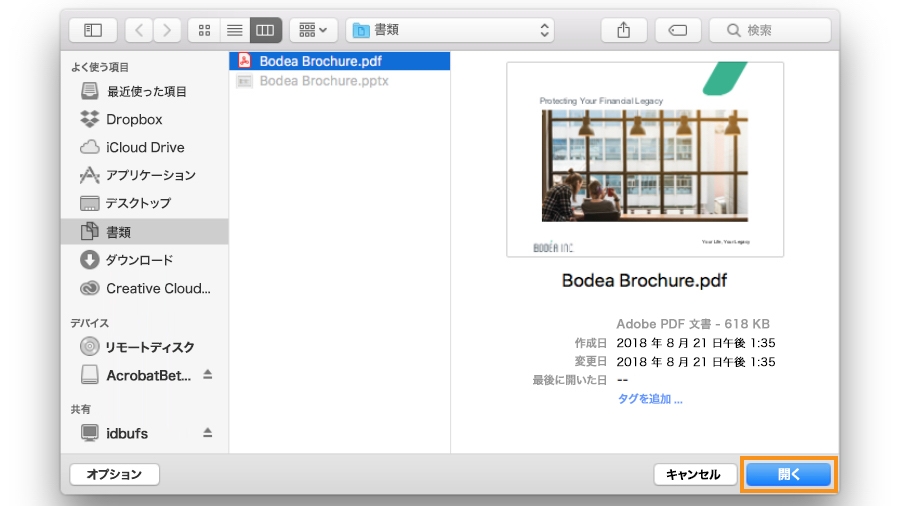Select デスクトップ in the sidebar

point(145,203)
